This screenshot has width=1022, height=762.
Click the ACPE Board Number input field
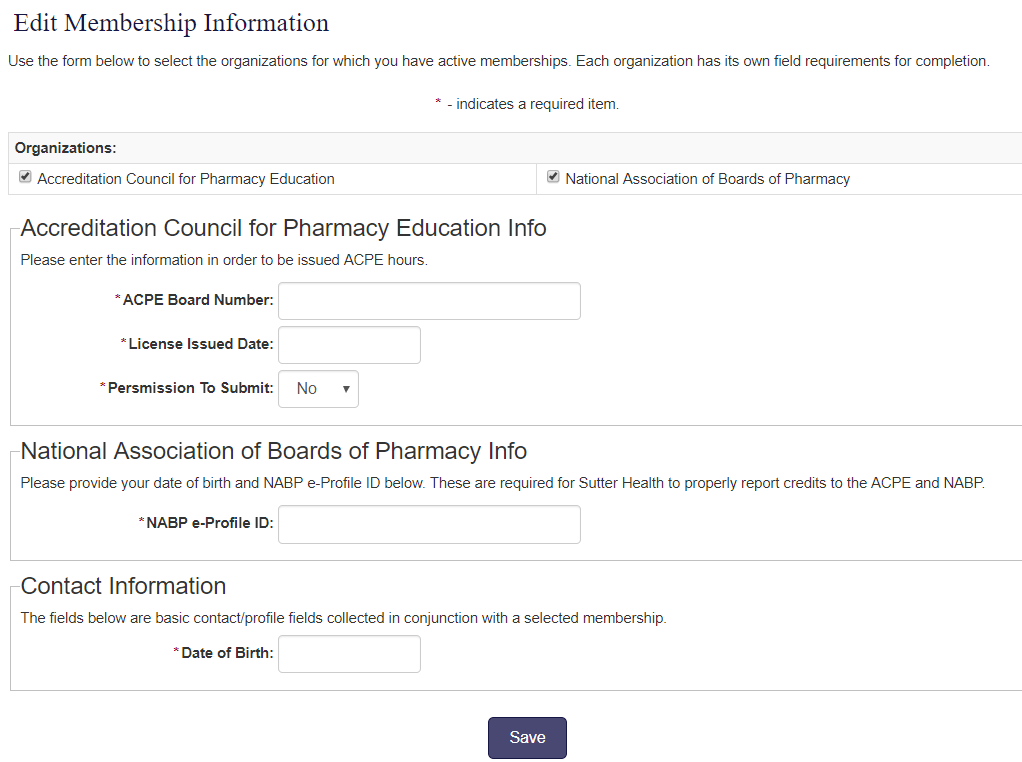pyautogui.click(x=429, y=301)
